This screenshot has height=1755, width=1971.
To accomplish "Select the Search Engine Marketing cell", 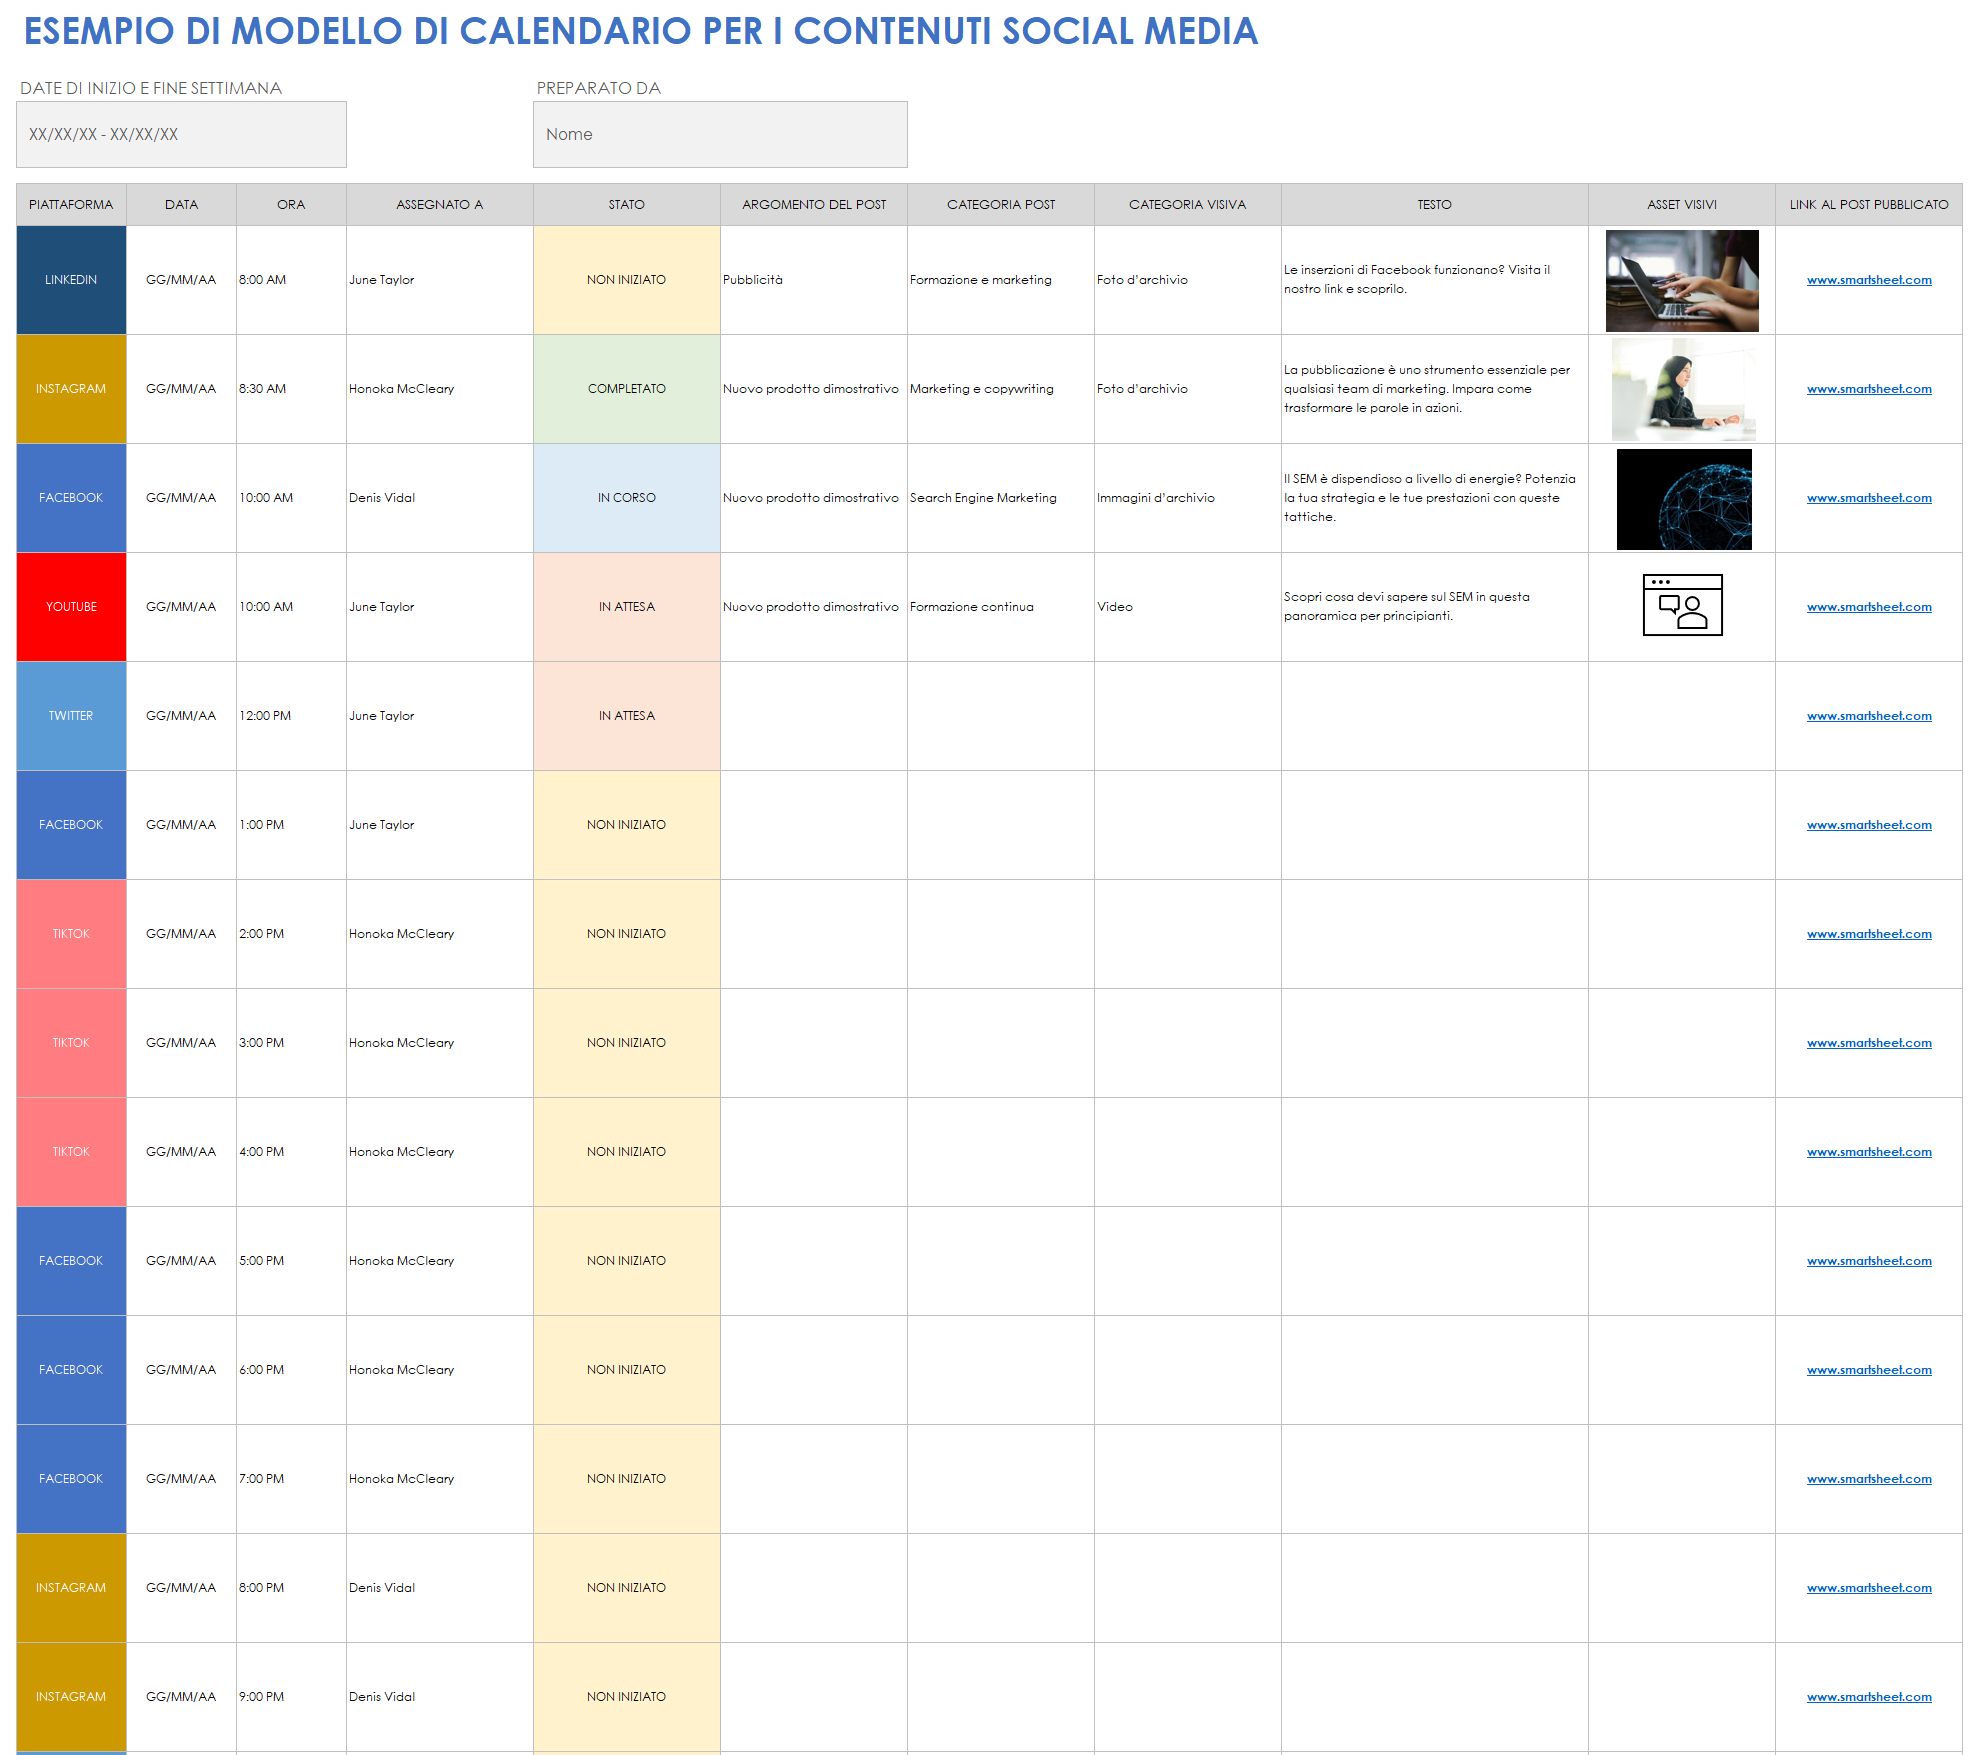I will 1000,498.
